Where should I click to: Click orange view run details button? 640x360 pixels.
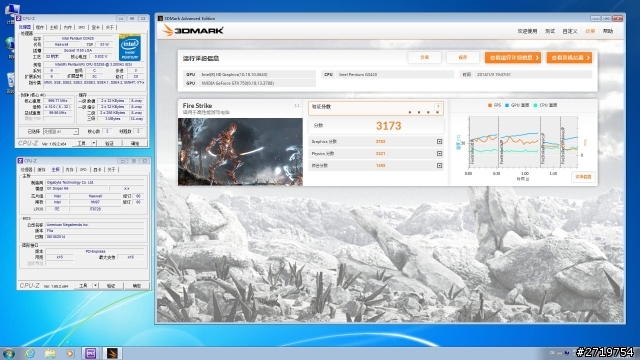513,58
